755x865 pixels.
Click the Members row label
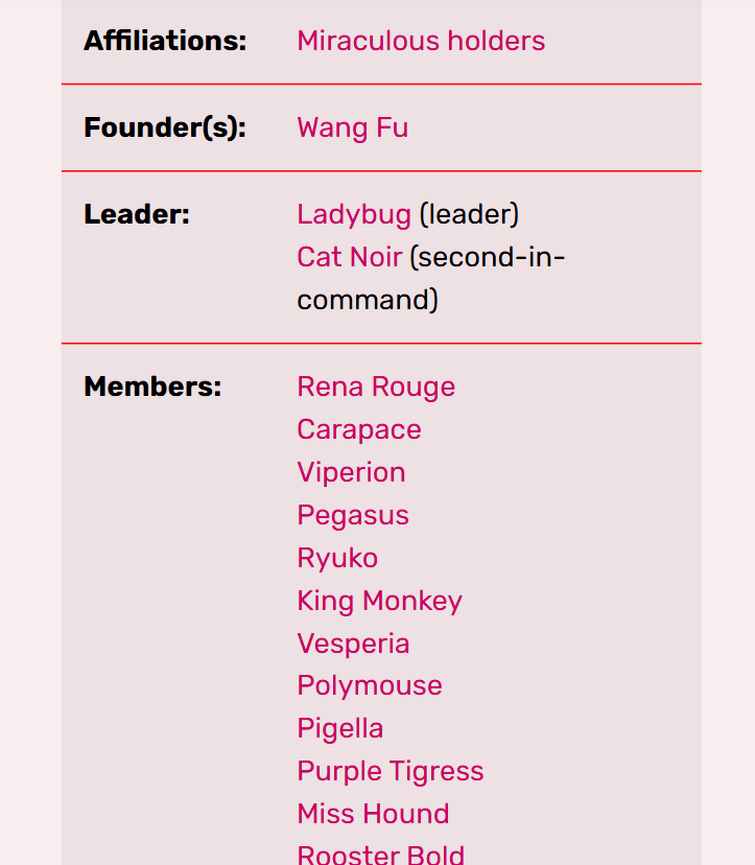coord(153,387)
